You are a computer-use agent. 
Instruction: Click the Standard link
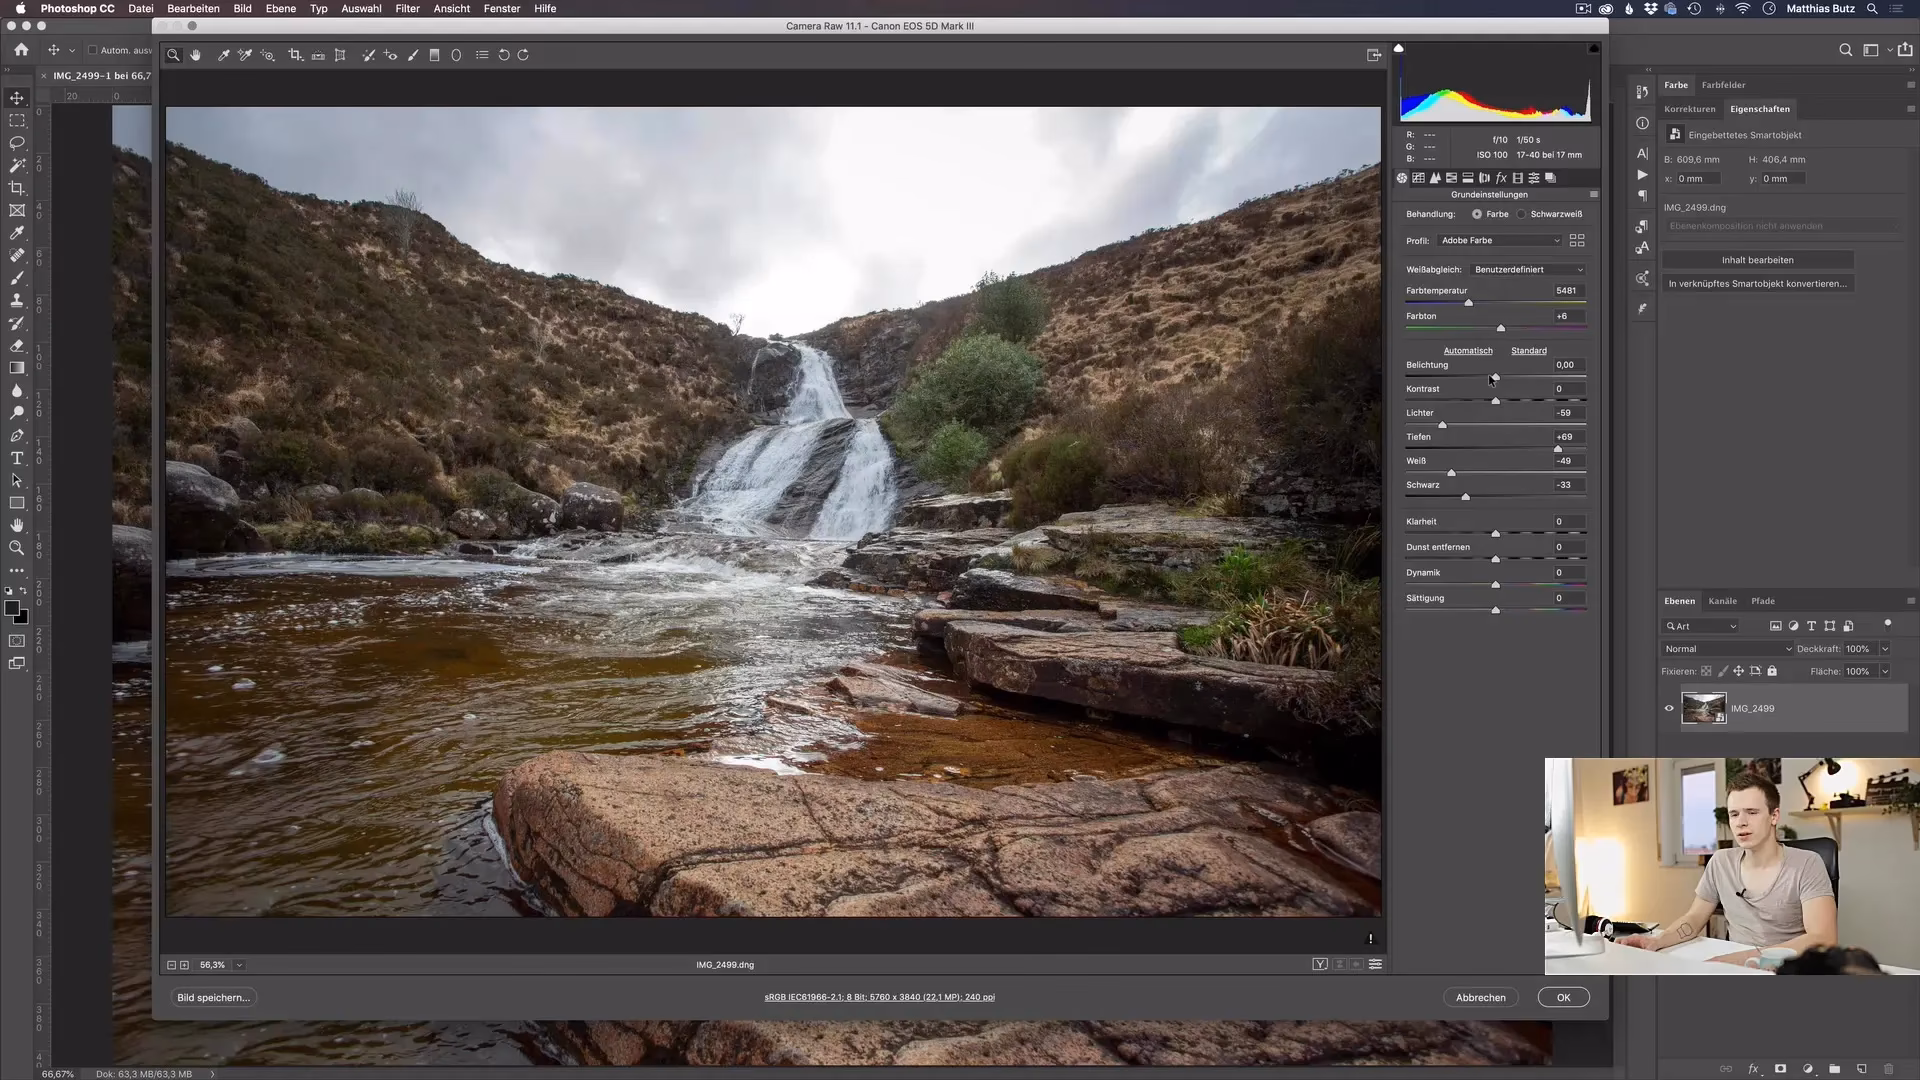(x=1528, y=351)
